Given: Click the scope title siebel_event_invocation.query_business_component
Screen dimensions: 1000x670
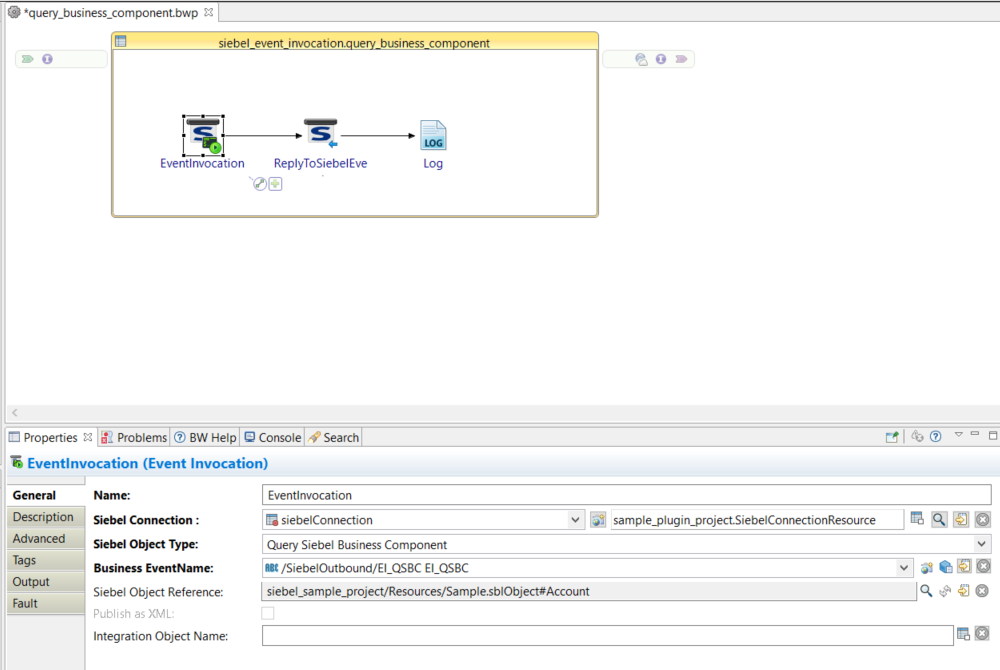Looking at the screenshot, I should coord(354,43).
